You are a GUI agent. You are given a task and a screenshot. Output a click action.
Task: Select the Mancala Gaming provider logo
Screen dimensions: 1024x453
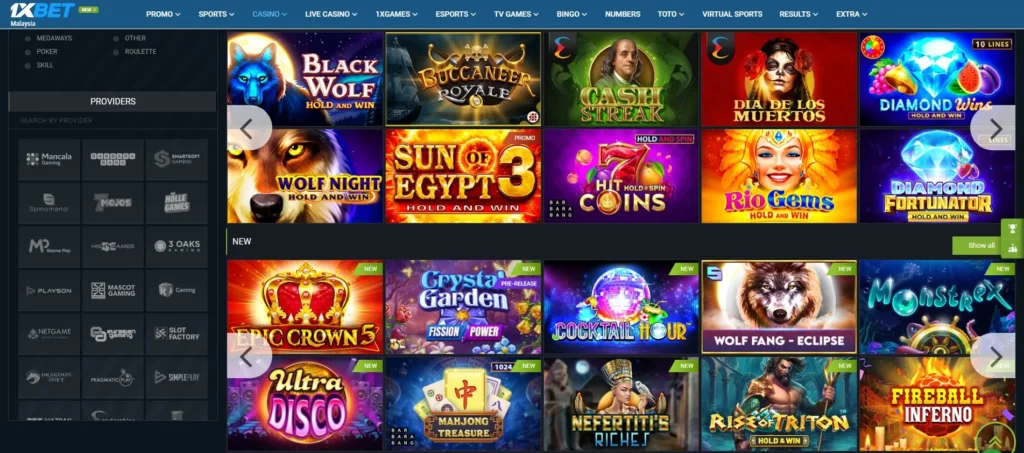pos(49,159)
